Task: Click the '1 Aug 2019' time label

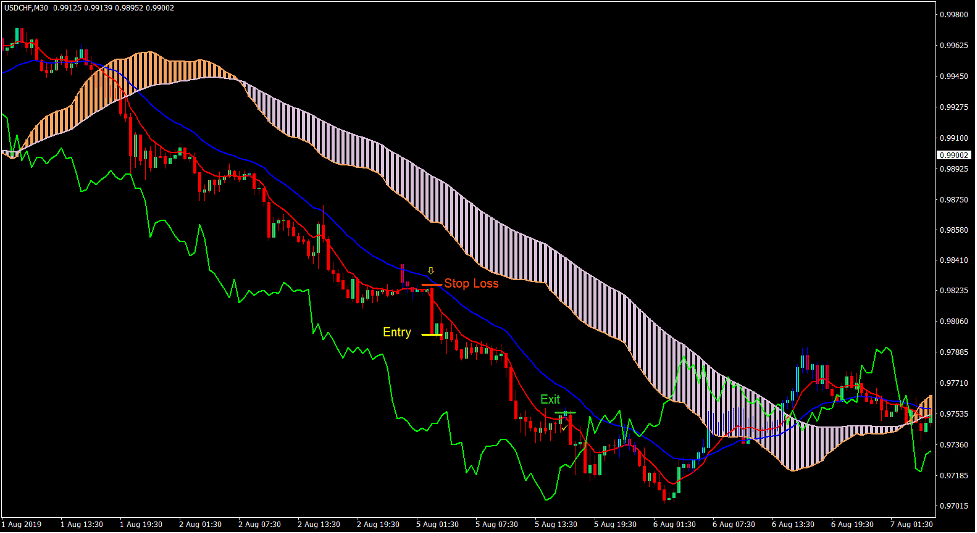Action: tap(21, 524)
